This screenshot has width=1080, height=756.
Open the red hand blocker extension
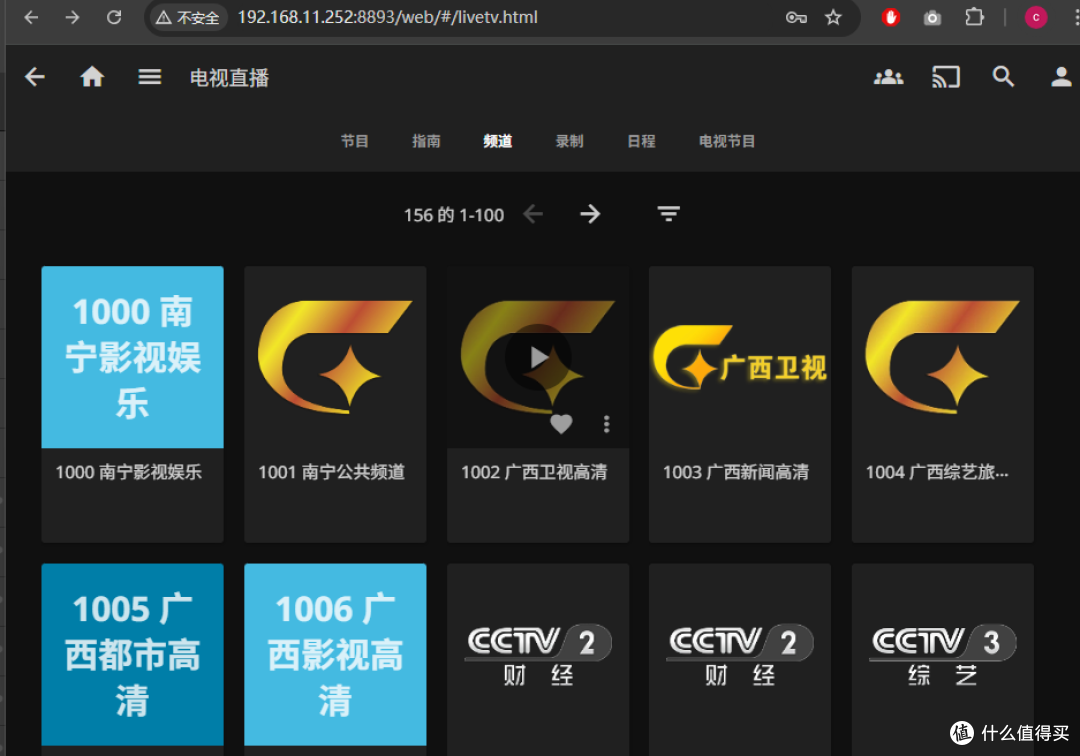tap(891, 17)
